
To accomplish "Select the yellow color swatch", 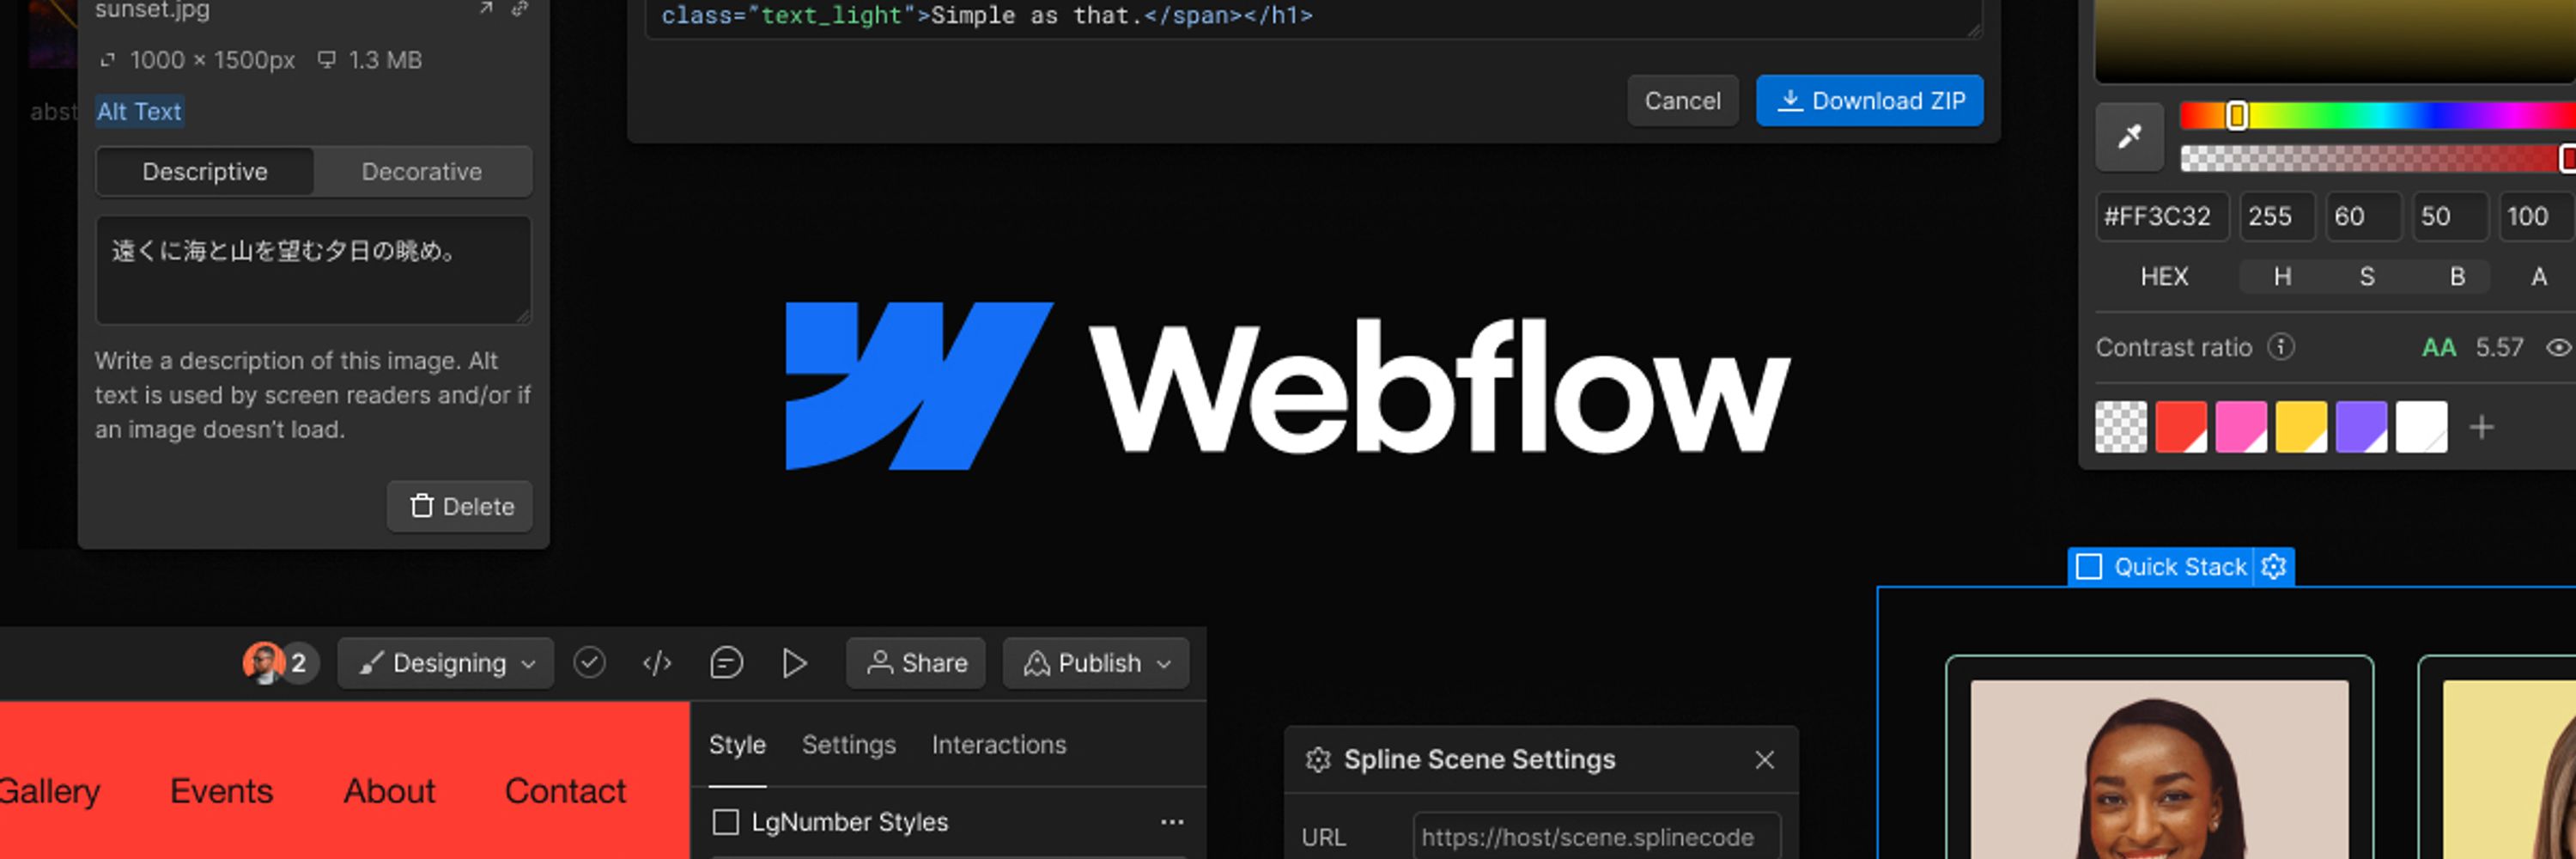I will pyautogui.click(x=2301, y=427).
